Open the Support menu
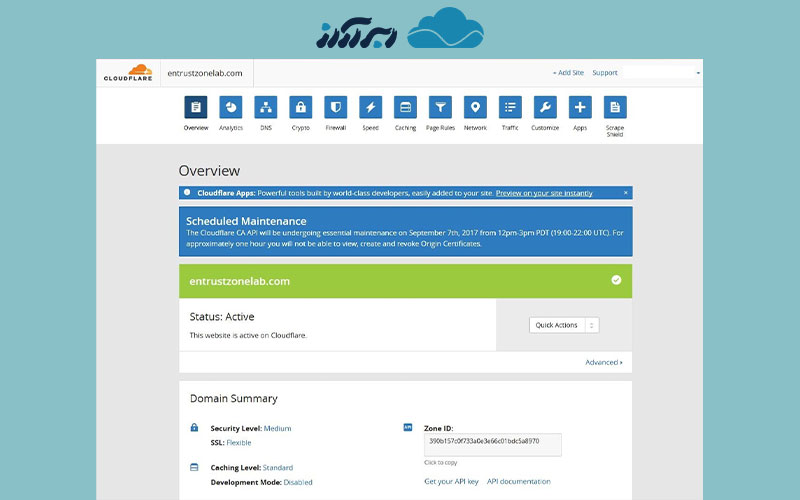The width and height of the screenshot is (800, 500). [x=605, y=73]
